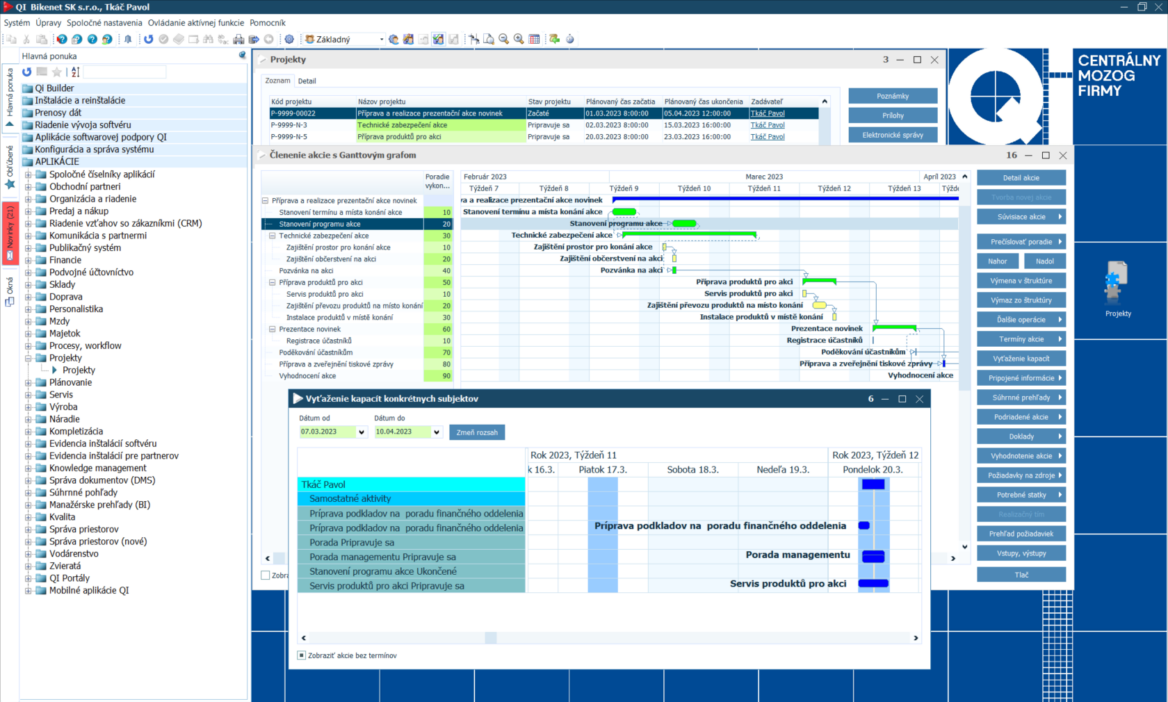Screen dimensions: 1168x702
Task: Toggle 'Zobraziť akcie bez termínov' checkbox
Action: (302, 655)
